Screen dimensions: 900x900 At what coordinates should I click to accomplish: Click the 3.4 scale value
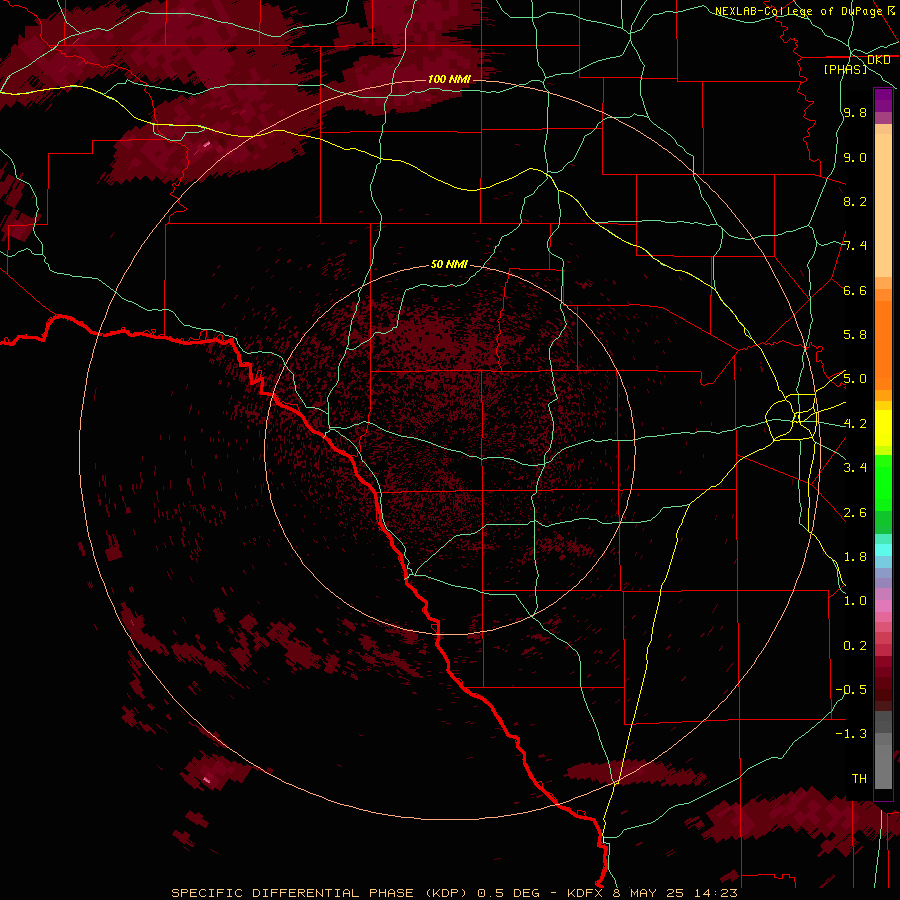coord(855,468)
